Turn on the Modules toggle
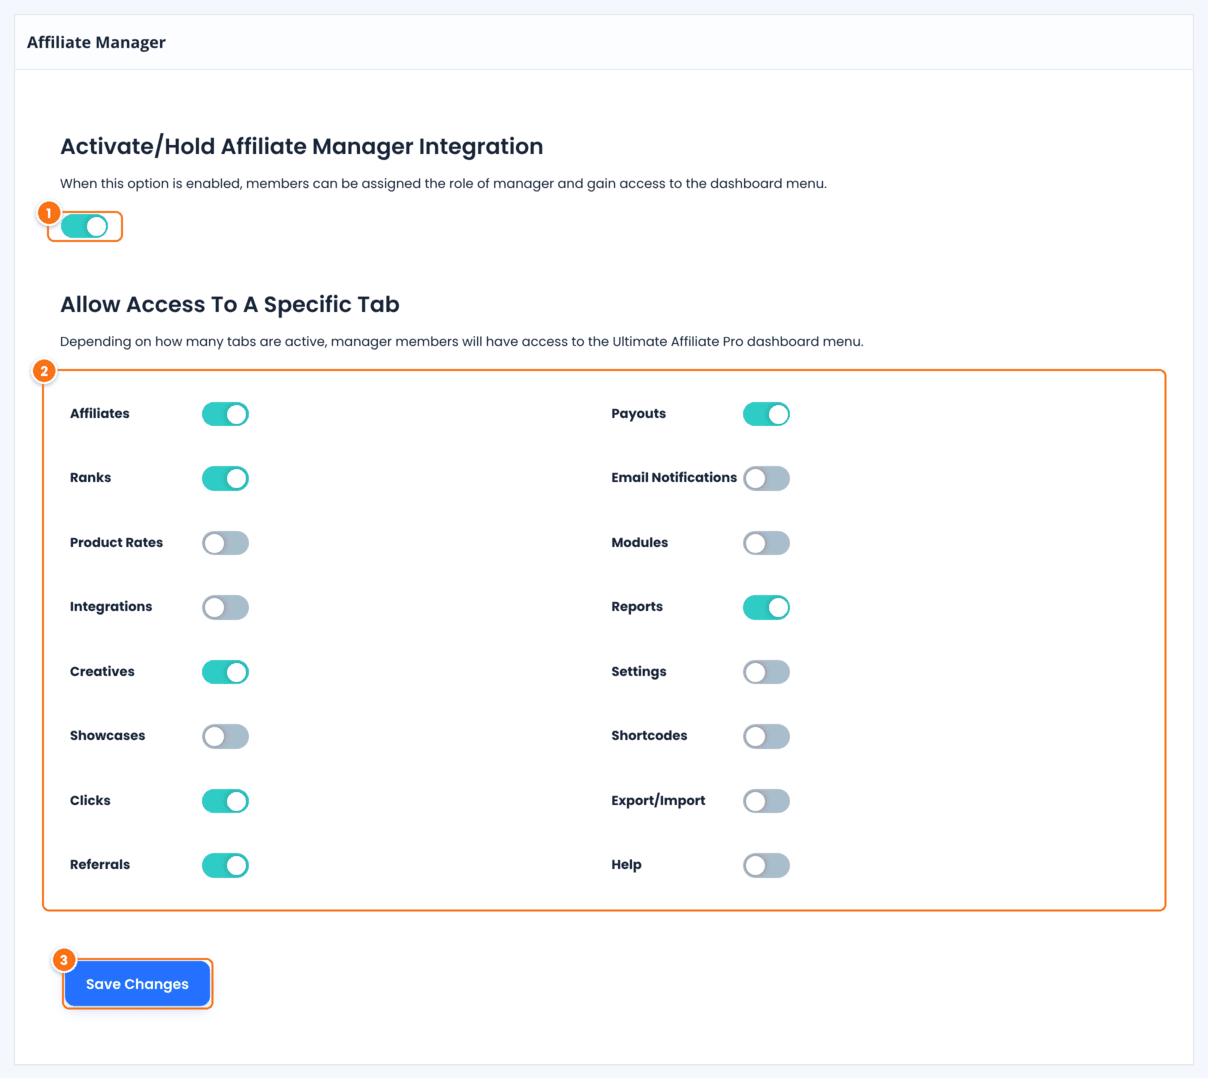Image resolution: width=1208 pixels, height=1078 pixels. point(766,543)
